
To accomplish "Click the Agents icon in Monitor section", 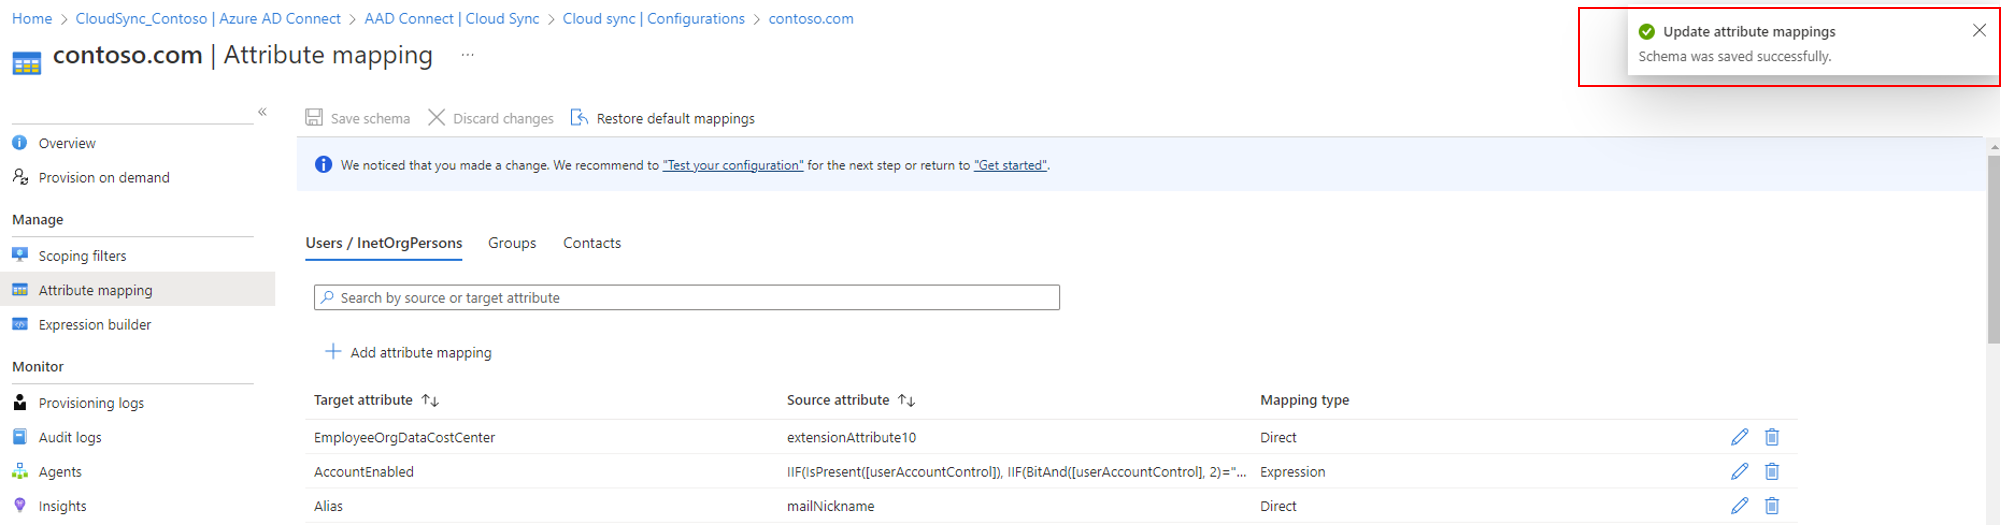I will pyautogui.click(x=20, y=471).
